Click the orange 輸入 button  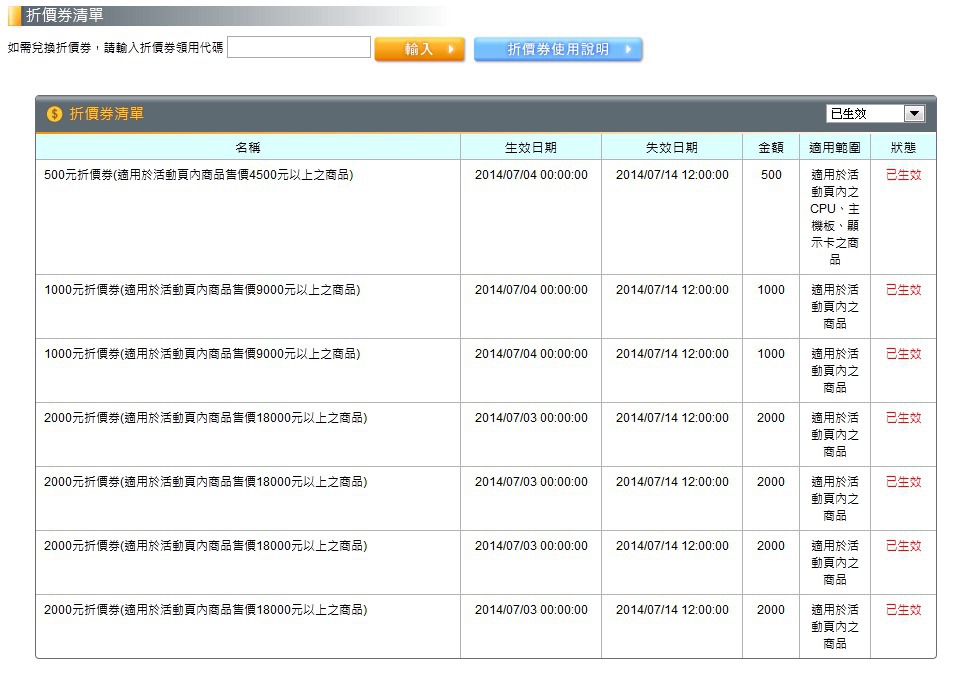[420, 49]
